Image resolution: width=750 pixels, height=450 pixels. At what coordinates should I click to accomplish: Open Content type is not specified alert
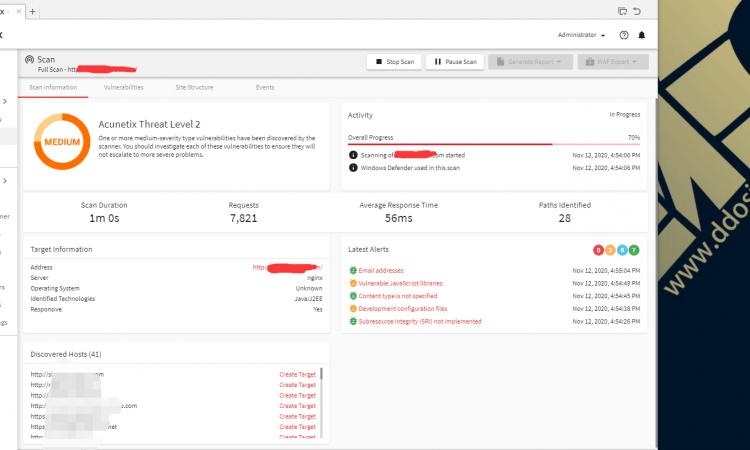398,296
